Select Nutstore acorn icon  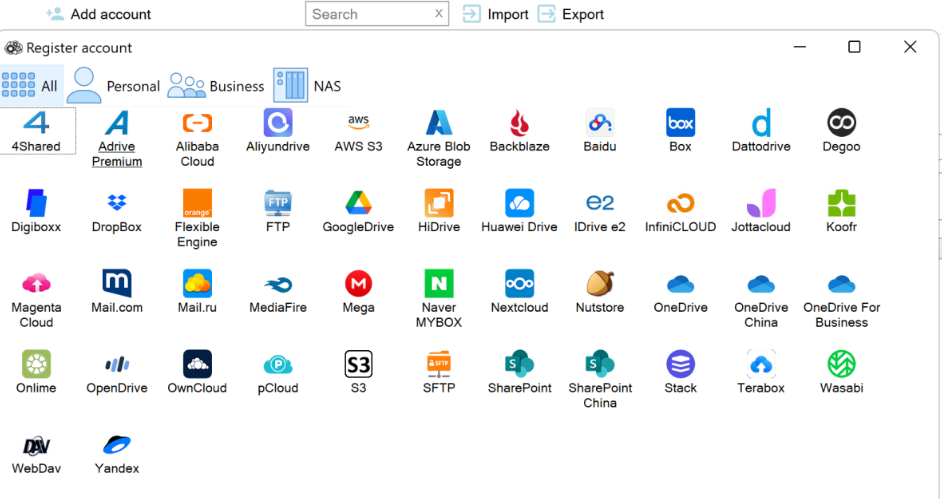tap(600, 292)
